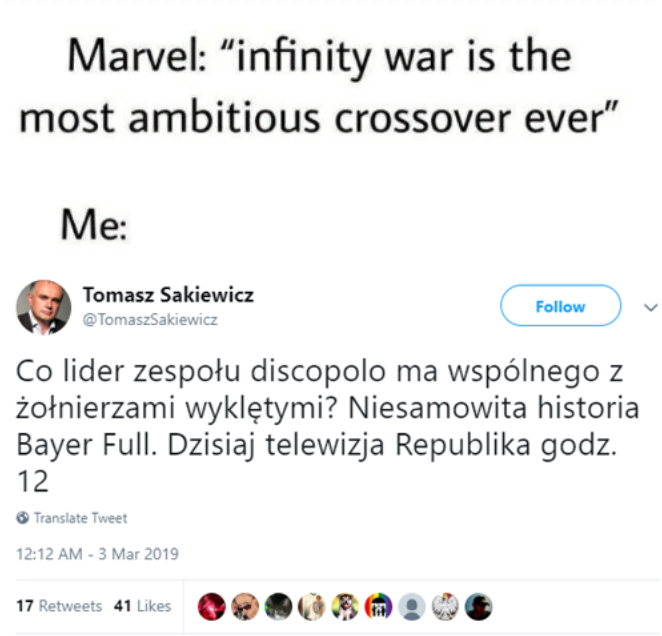View the 41 Likes list

[x=141, y=606]
